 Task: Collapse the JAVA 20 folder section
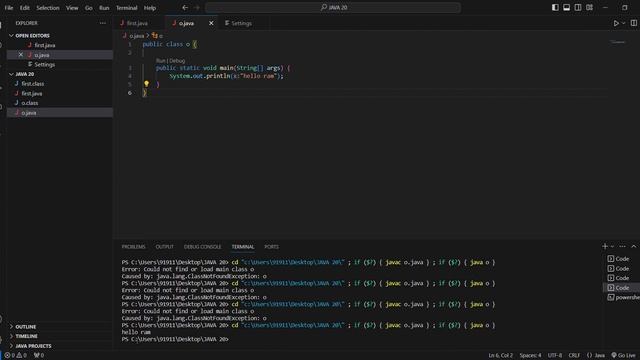(24, 74)
